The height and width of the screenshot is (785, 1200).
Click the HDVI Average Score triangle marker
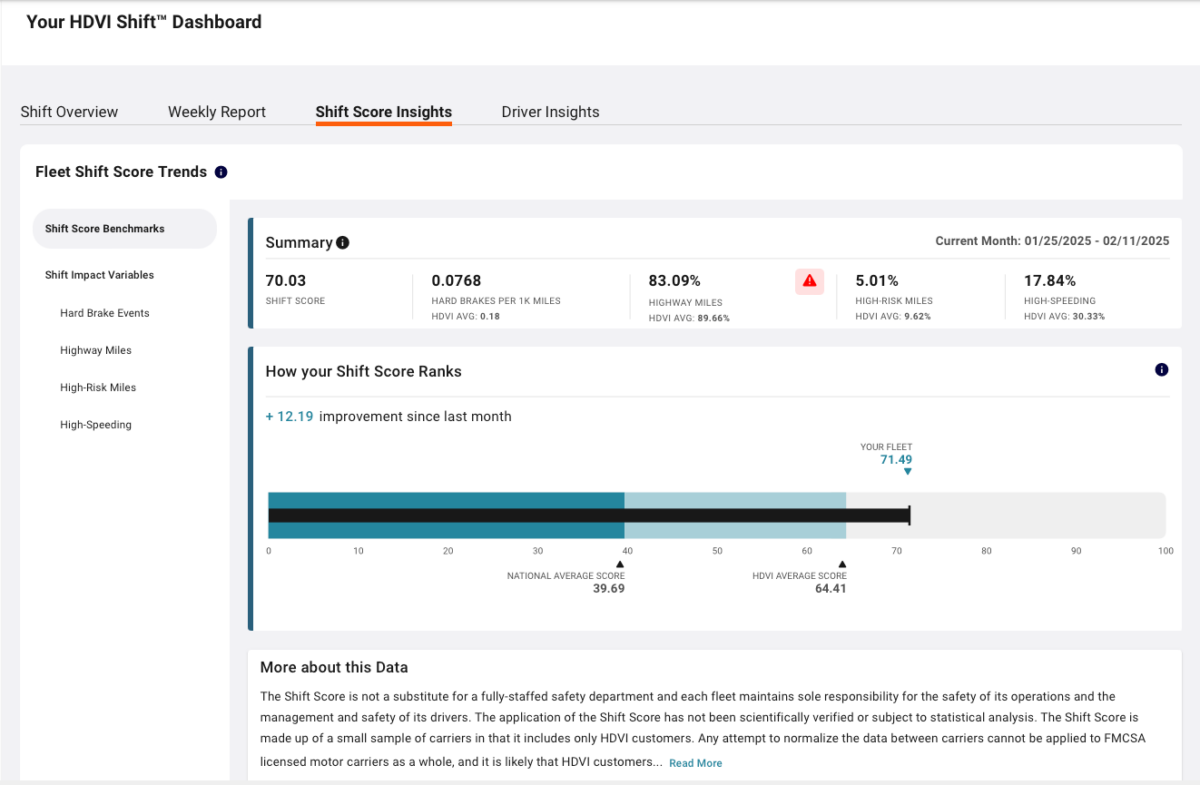coord(842,564)
